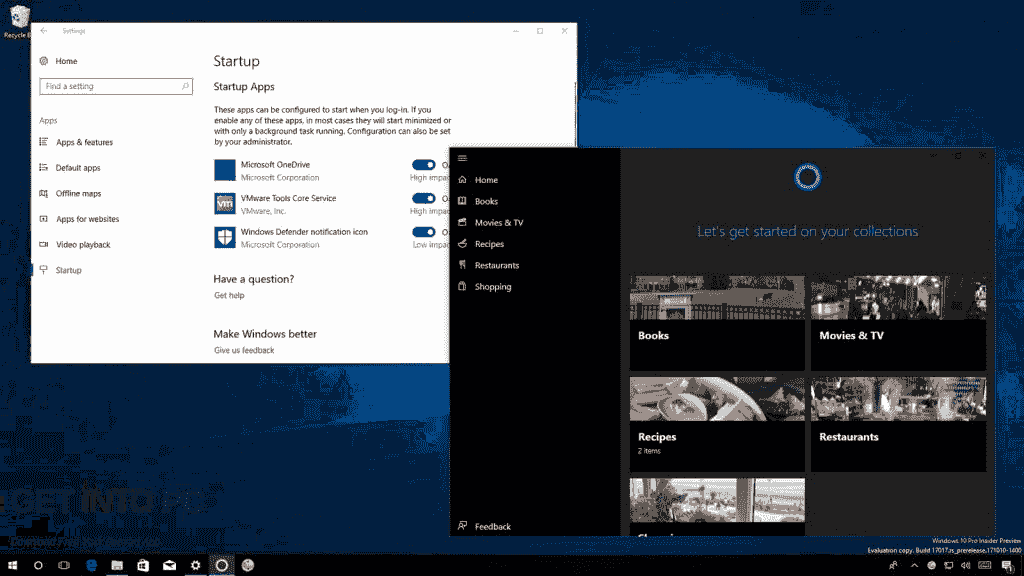
Task: Click the Restaurants utensil icon in the sidebar
Action: tap(462, 264)
